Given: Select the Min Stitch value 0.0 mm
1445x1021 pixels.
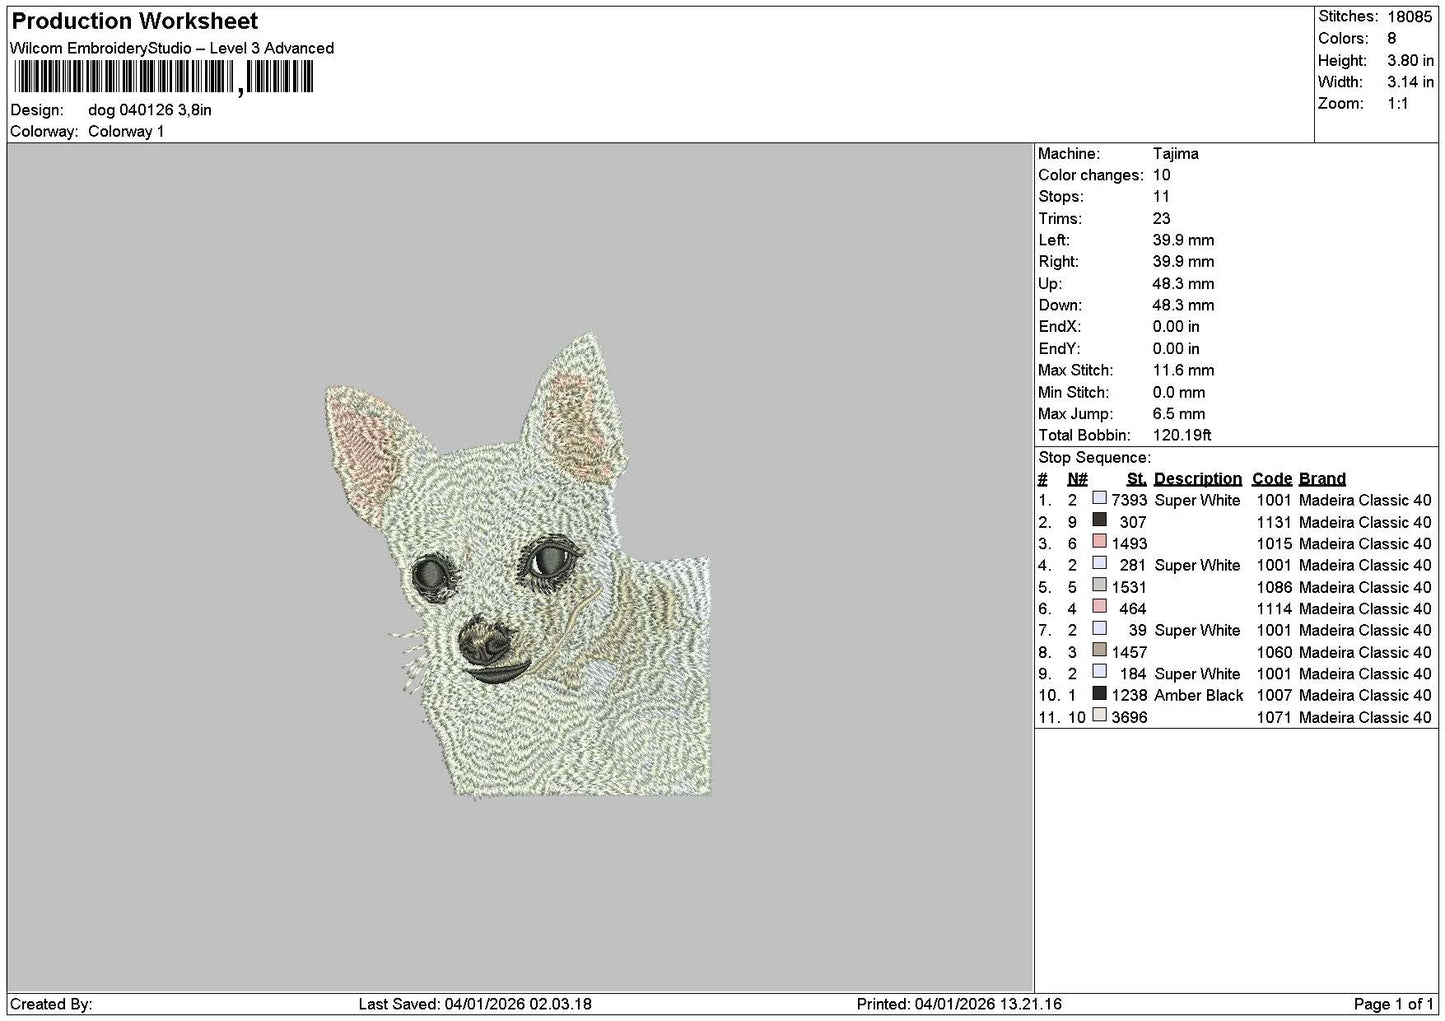Looking at the screenshot, I should 1179,392.
